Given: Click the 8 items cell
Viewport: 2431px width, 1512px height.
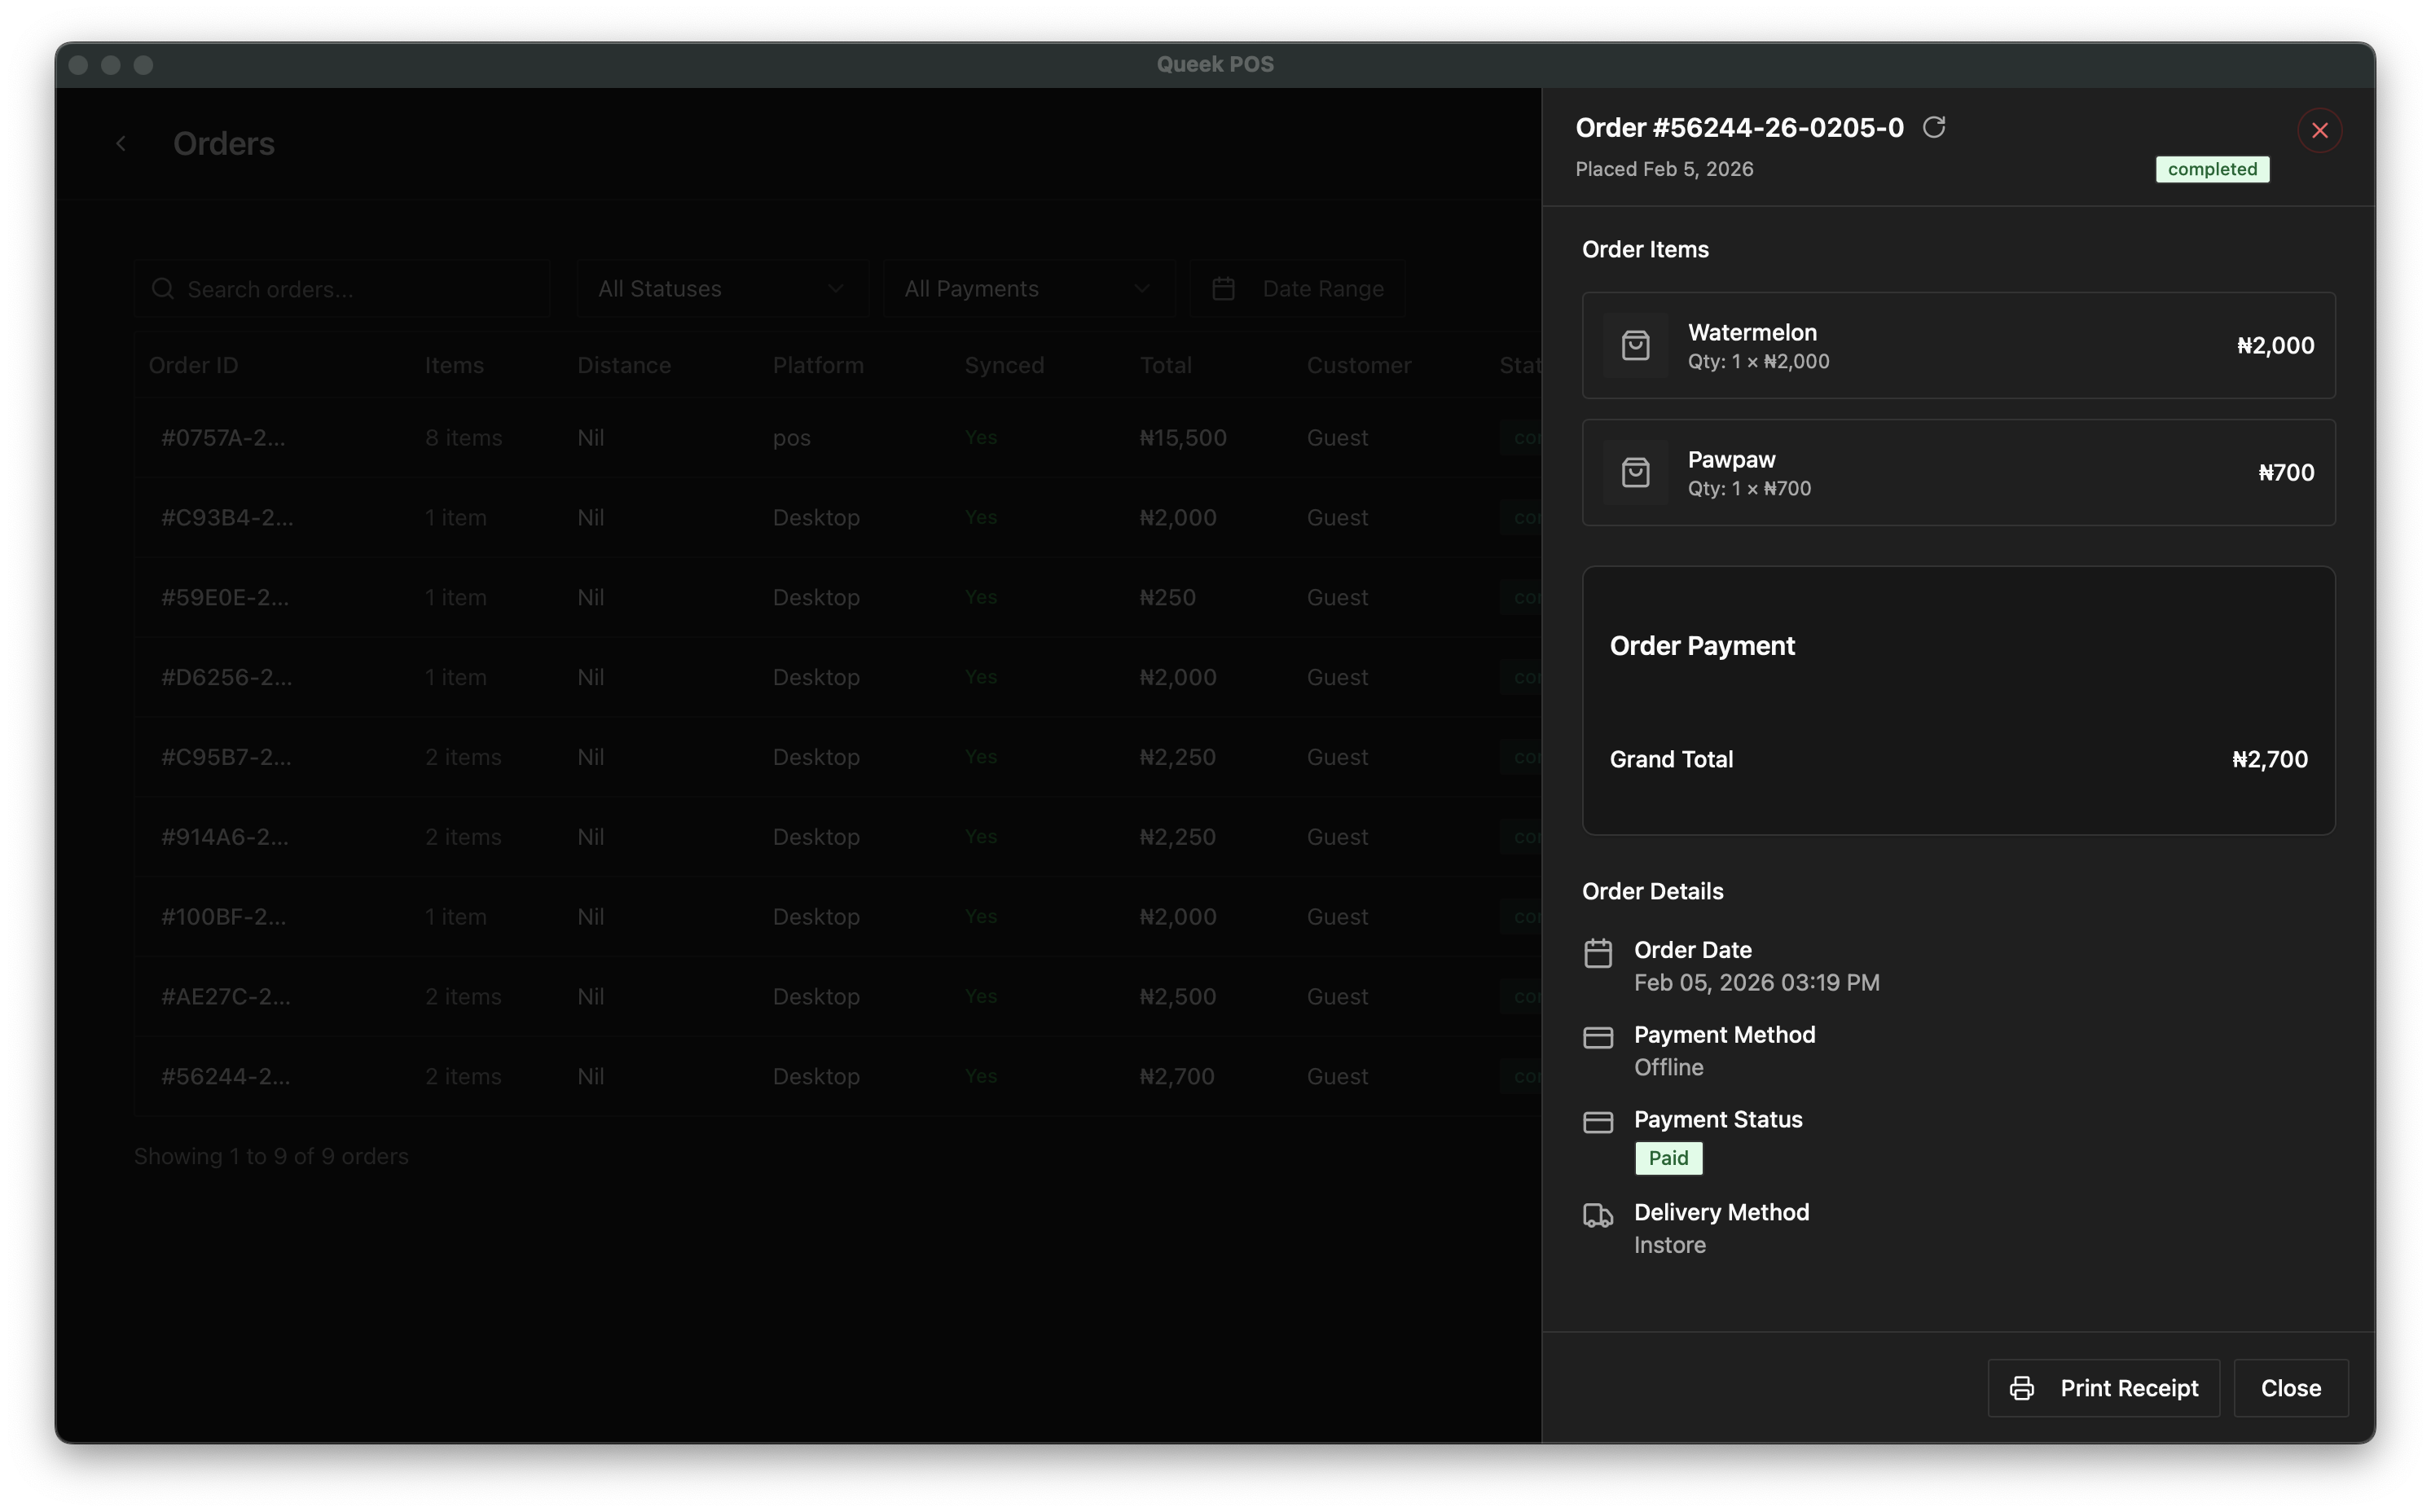Looking at the screenshot, I should (464, 438).
